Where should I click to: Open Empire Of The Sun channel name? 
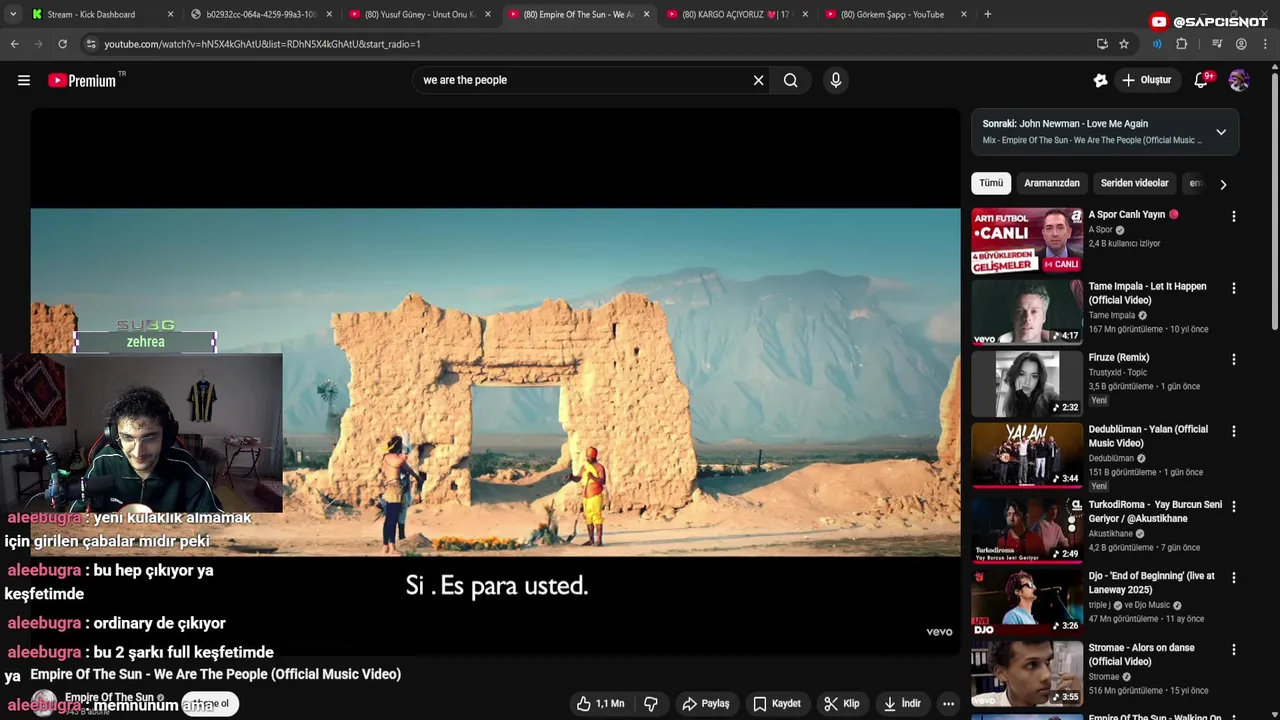click(109, 697)
